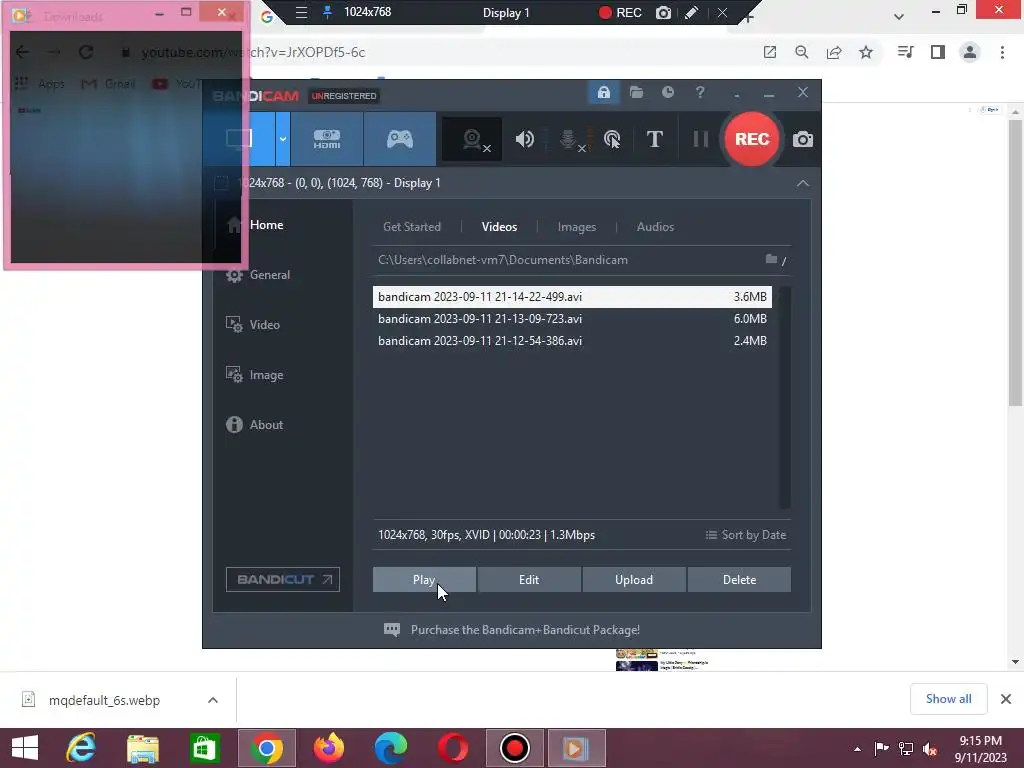The image size is (1024, 768).
Task: Click the Chrome share page icon
Action: [x=834, y=52]
